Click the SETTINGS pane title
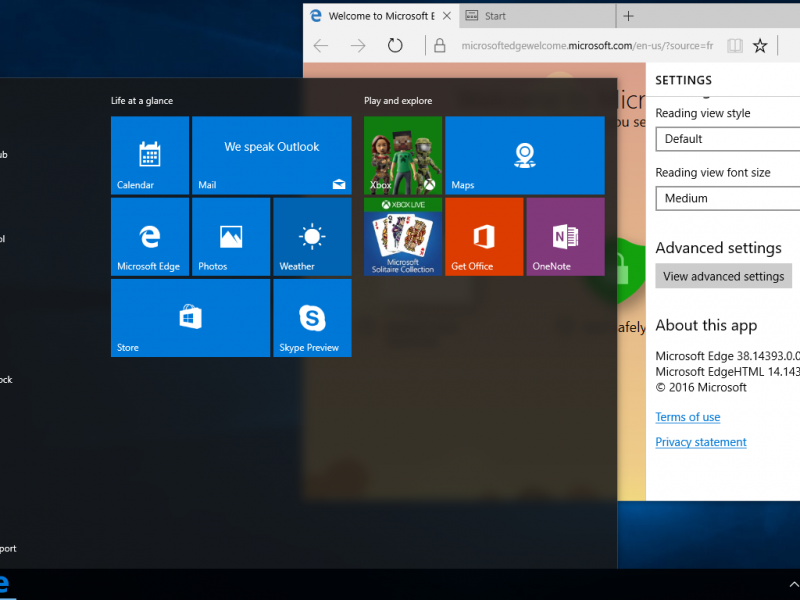 [683, 80]
